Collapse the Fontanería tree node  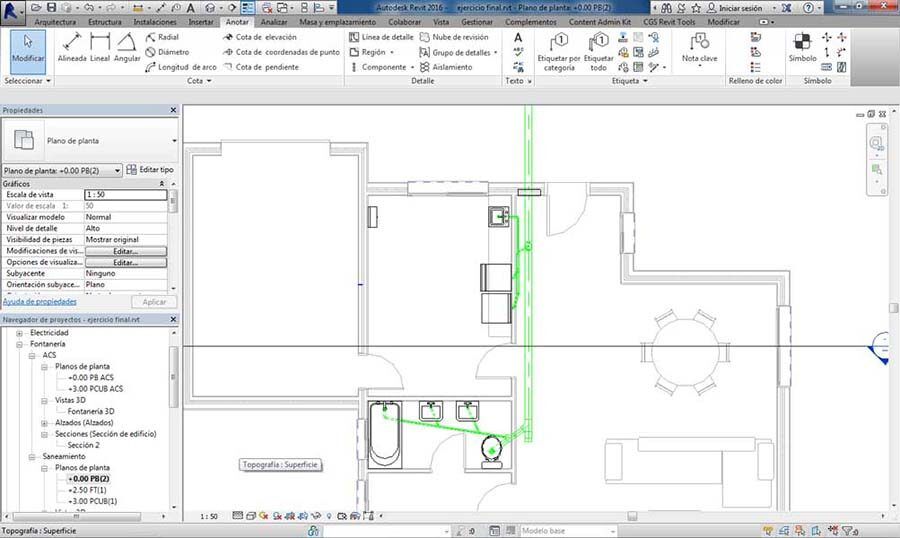click(20, 343)
